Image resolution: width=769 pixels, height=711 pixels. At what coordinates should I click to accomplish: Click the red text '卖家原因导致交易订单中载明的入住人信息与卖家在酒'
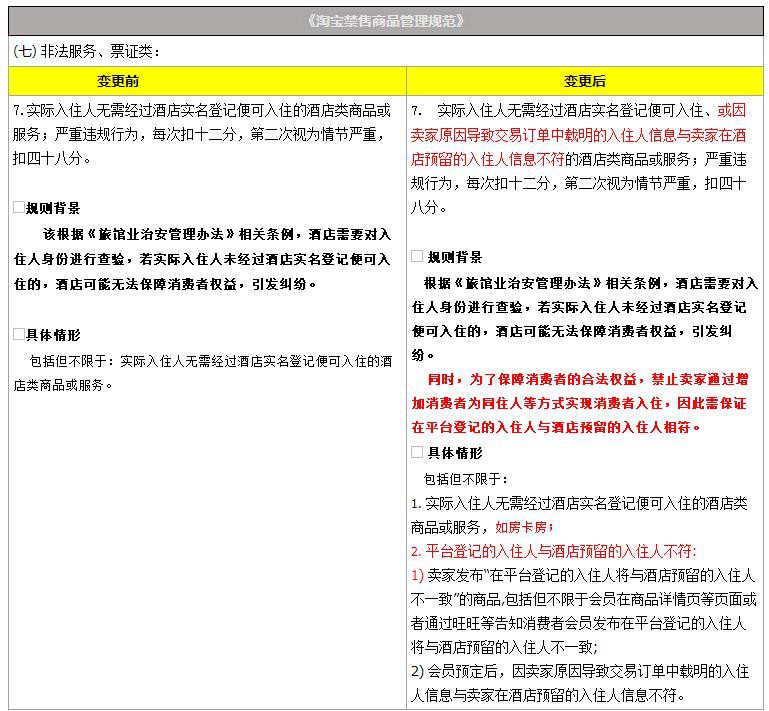pyautogui.click(x=579, y=135)
